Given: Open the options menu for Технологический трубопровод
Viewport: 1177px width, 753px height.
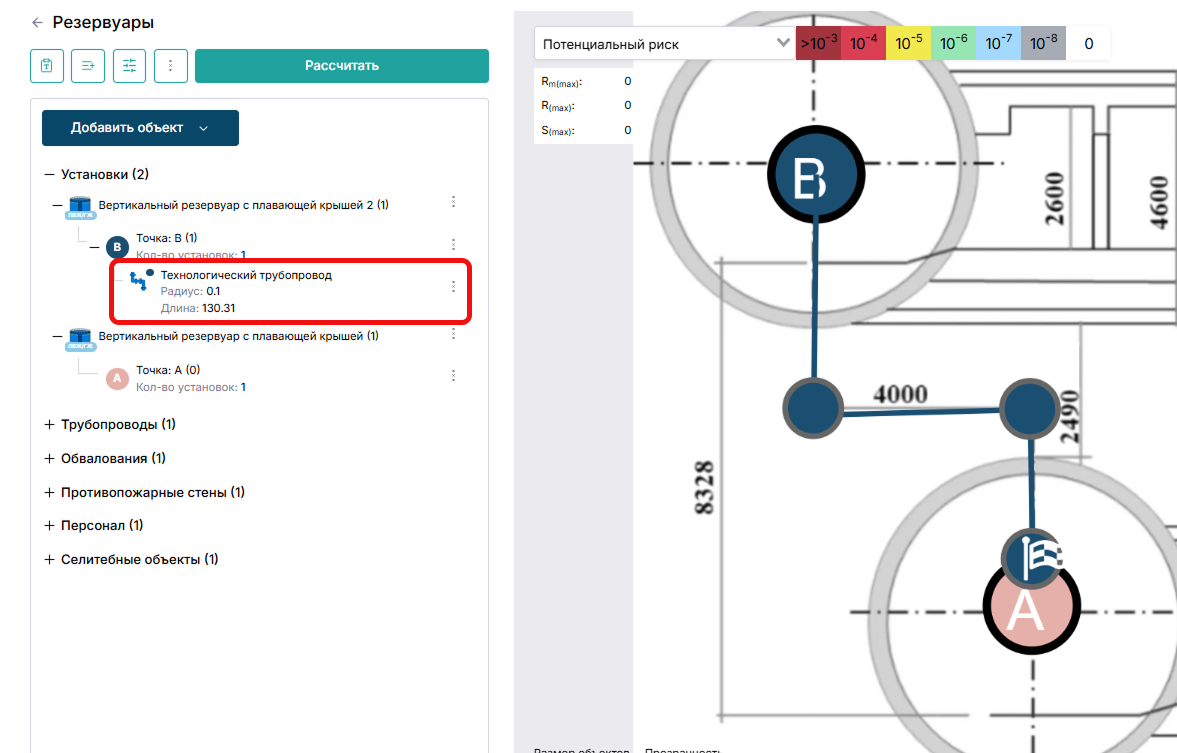Looking at the screenshot, I should 453,287.
